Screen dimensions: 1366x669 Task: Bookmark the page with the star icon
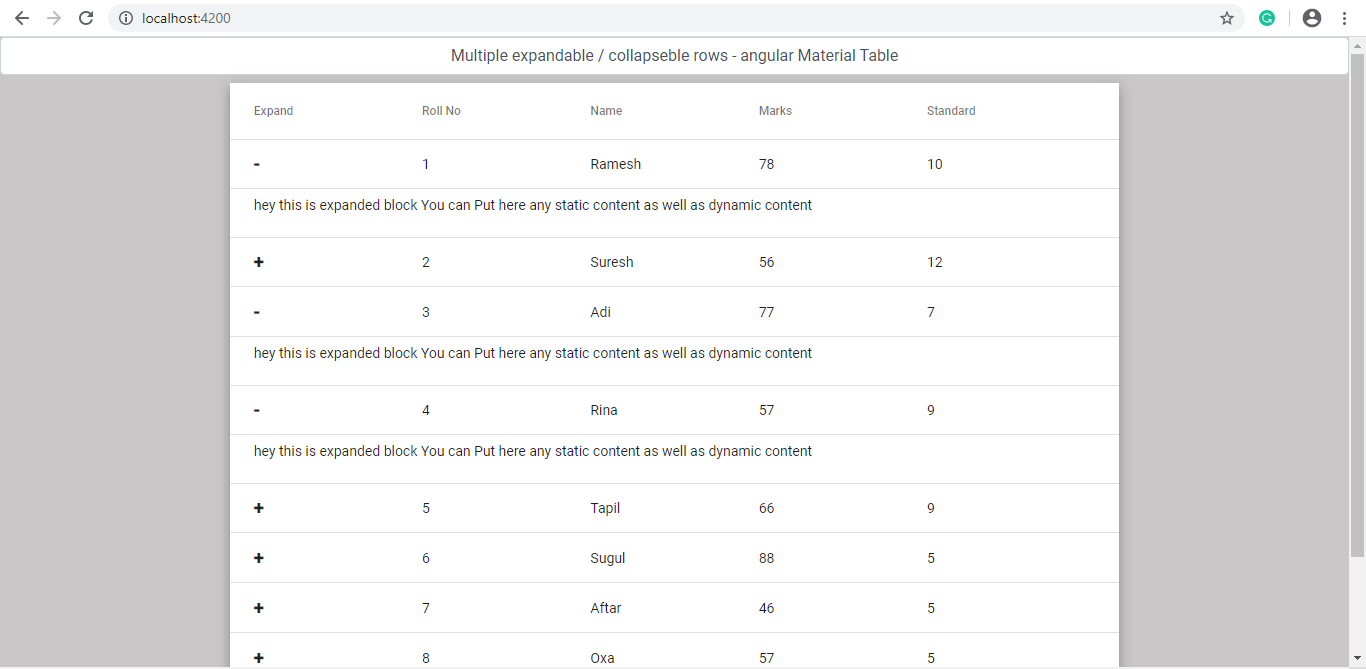tap(1226, 17)
